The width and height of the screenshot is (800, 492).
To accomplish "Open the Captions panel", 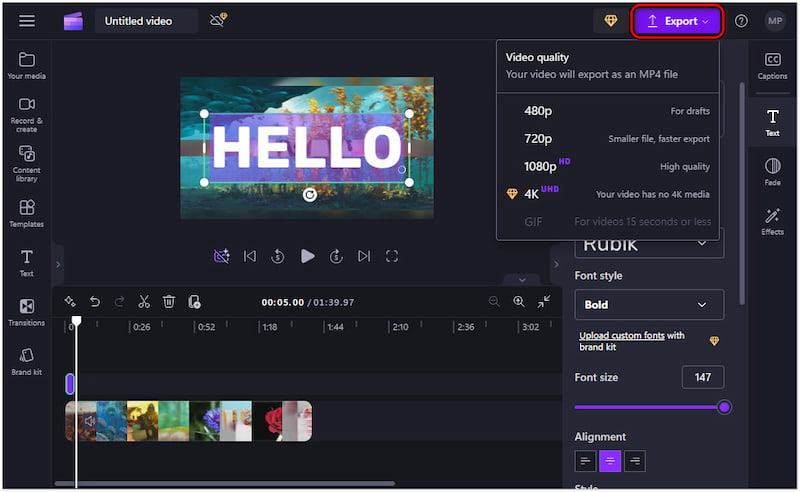I will [x=772, y=66].
